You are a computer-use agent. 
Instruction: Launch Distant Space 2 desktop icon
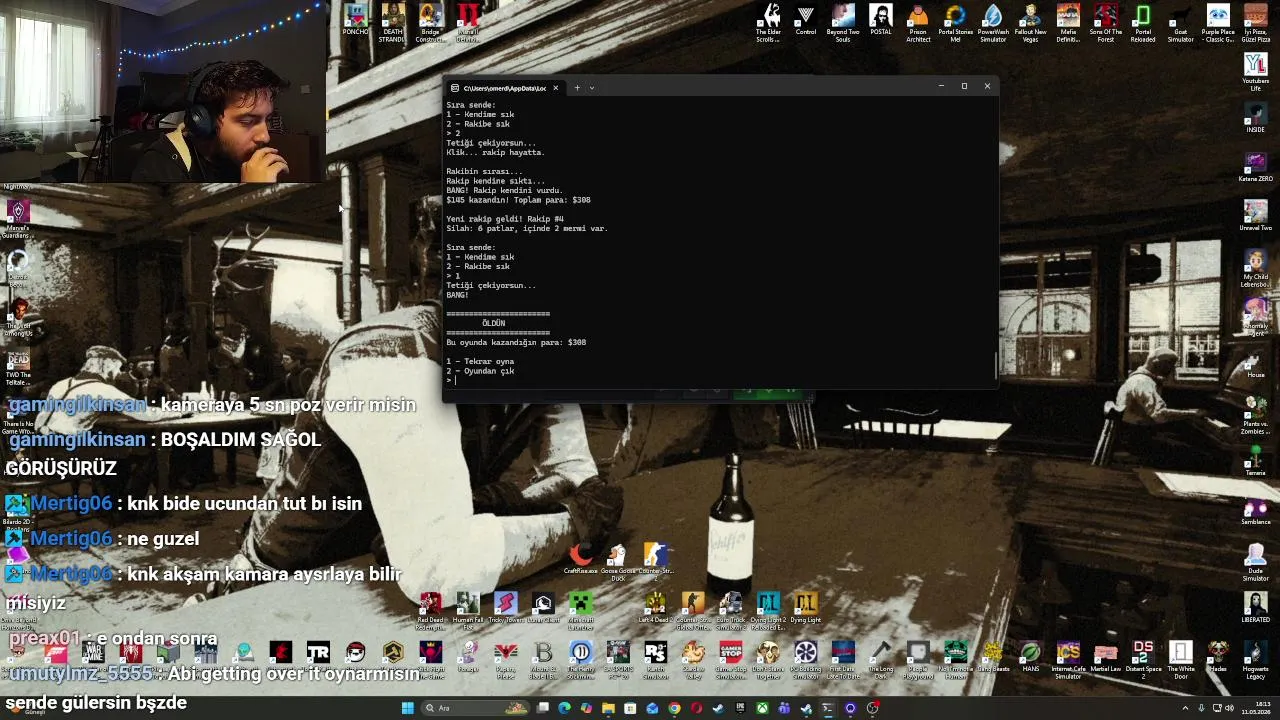point(1143,660)
